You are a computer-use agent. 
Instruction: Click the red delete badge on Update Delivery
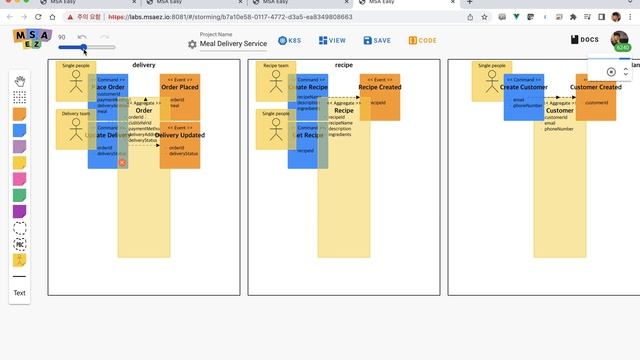[x=122, y=163]
